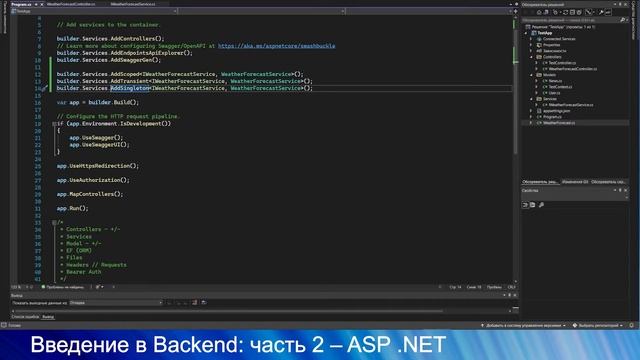Viewport: 640px width, 360px height.
Task: Click categorized view icon in Свойства panel
Action: click(525, 205)
